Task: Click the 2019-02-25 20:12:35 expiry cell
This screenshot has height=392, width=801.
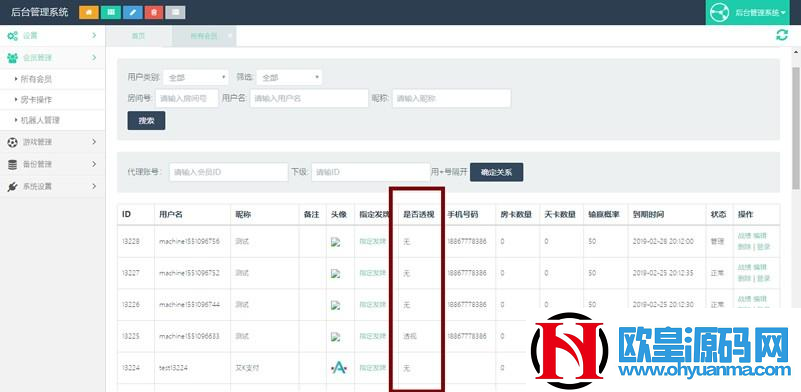Action: 663,273
